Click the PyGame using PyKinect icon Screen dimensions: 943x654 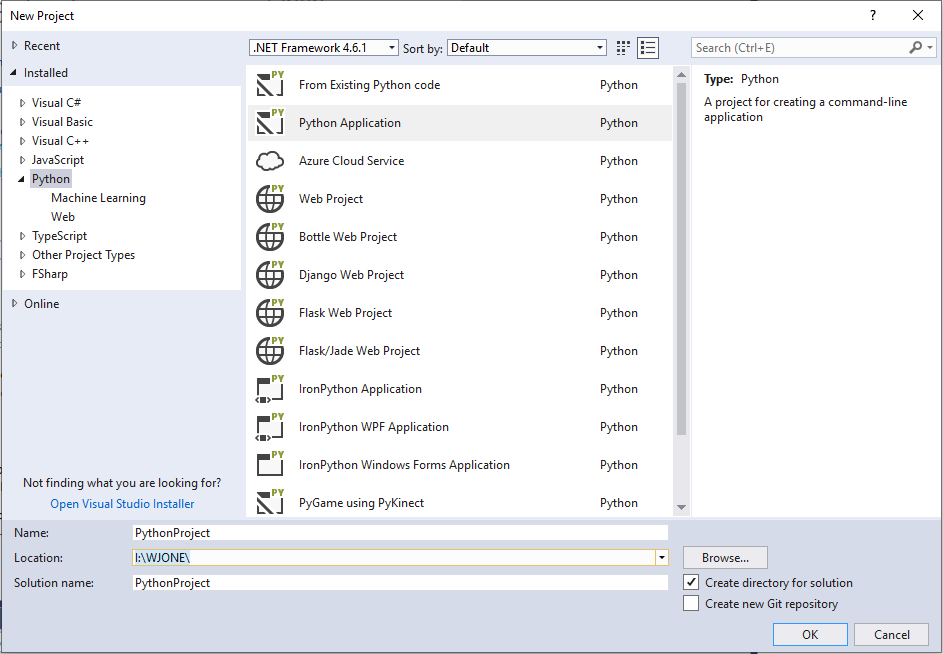(x=270, y=502)
